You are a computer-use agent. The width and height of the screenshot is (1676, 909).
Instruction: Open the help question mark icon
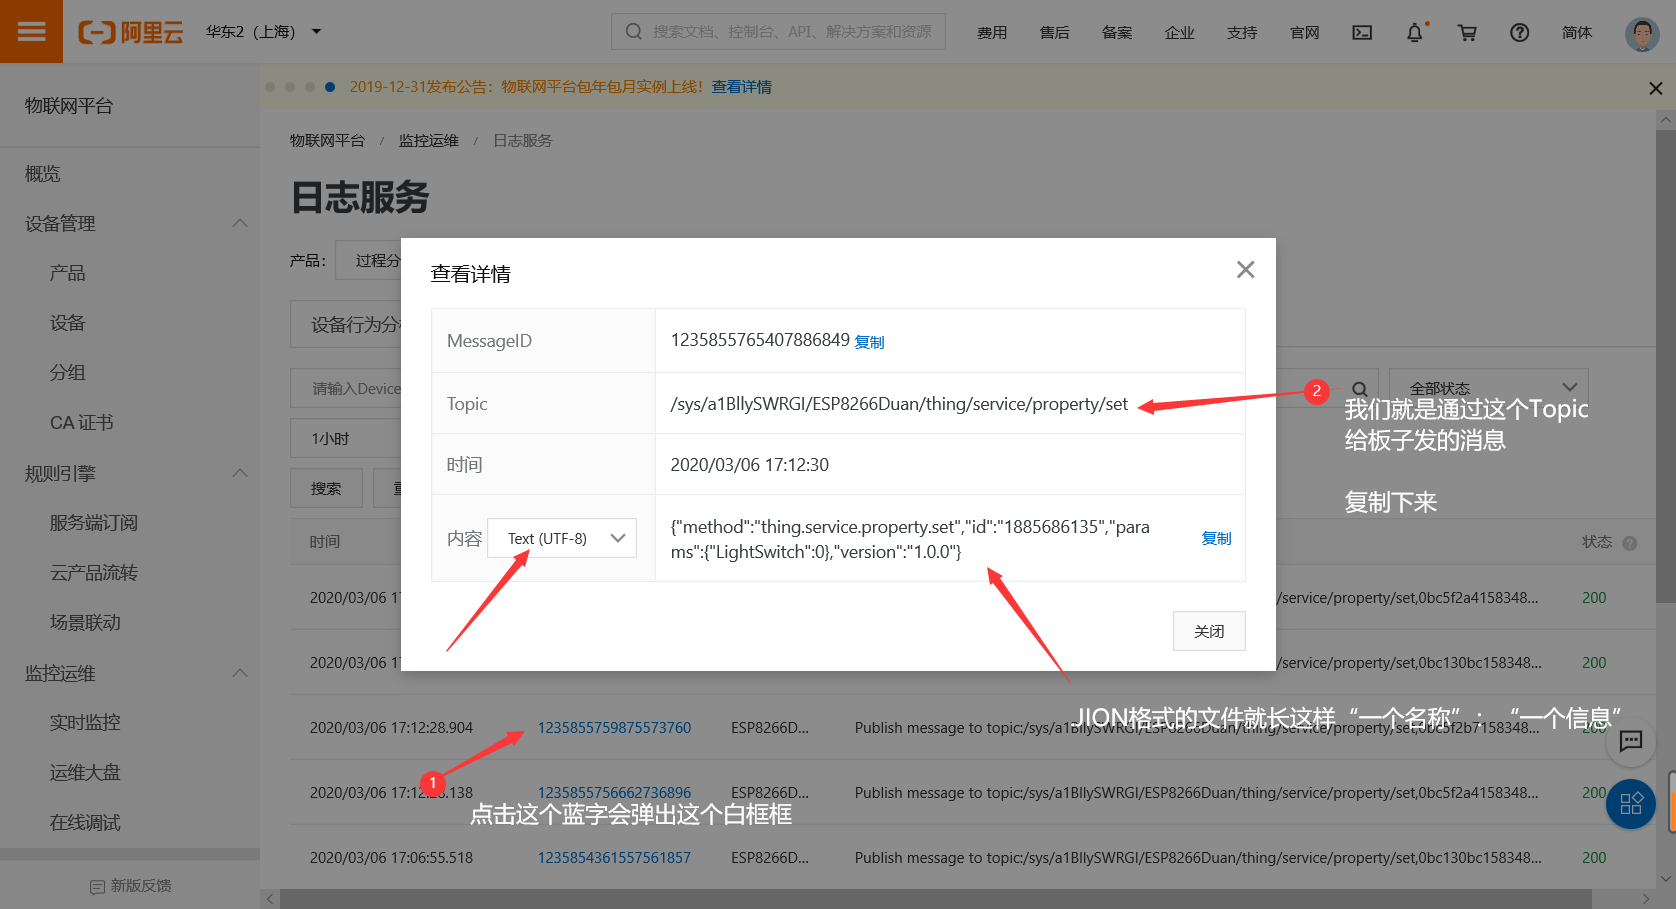click(1519, 32)
